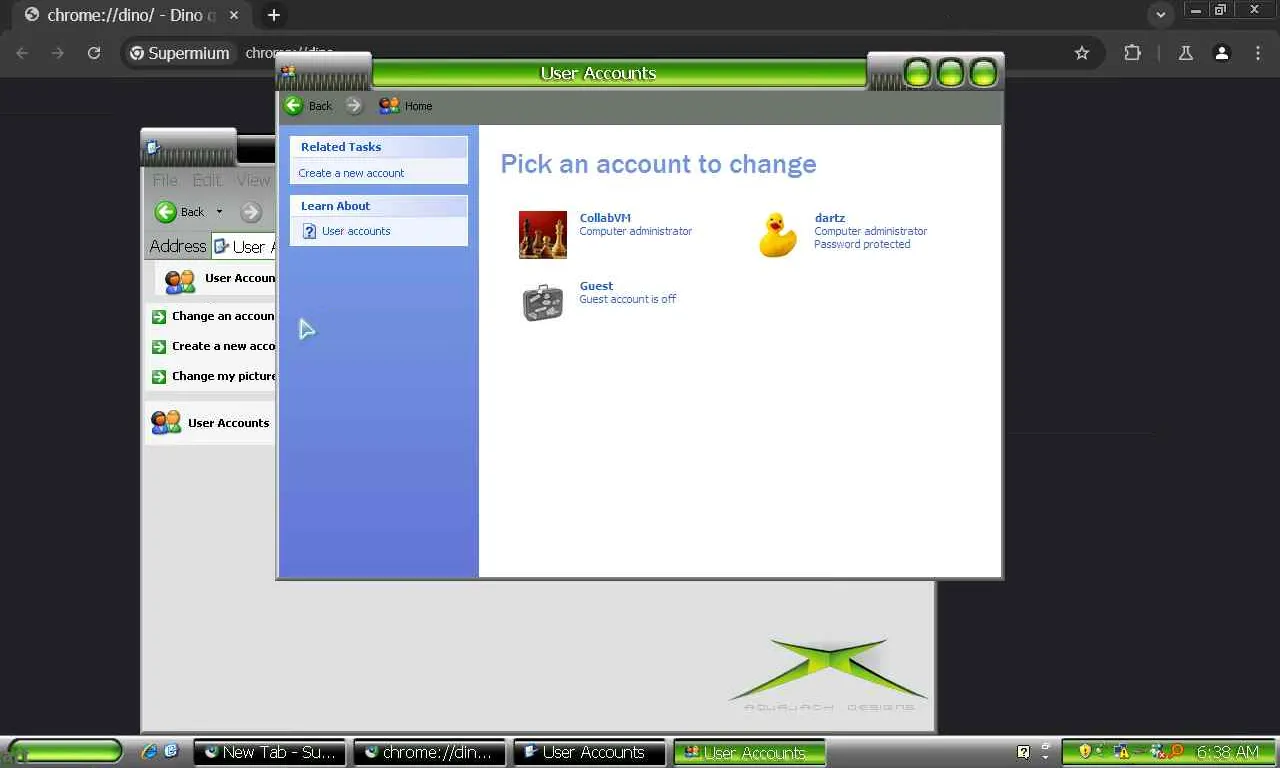Click the taskbar help question-mark icon
The image size is (1280, 768).
point(1023,752)
